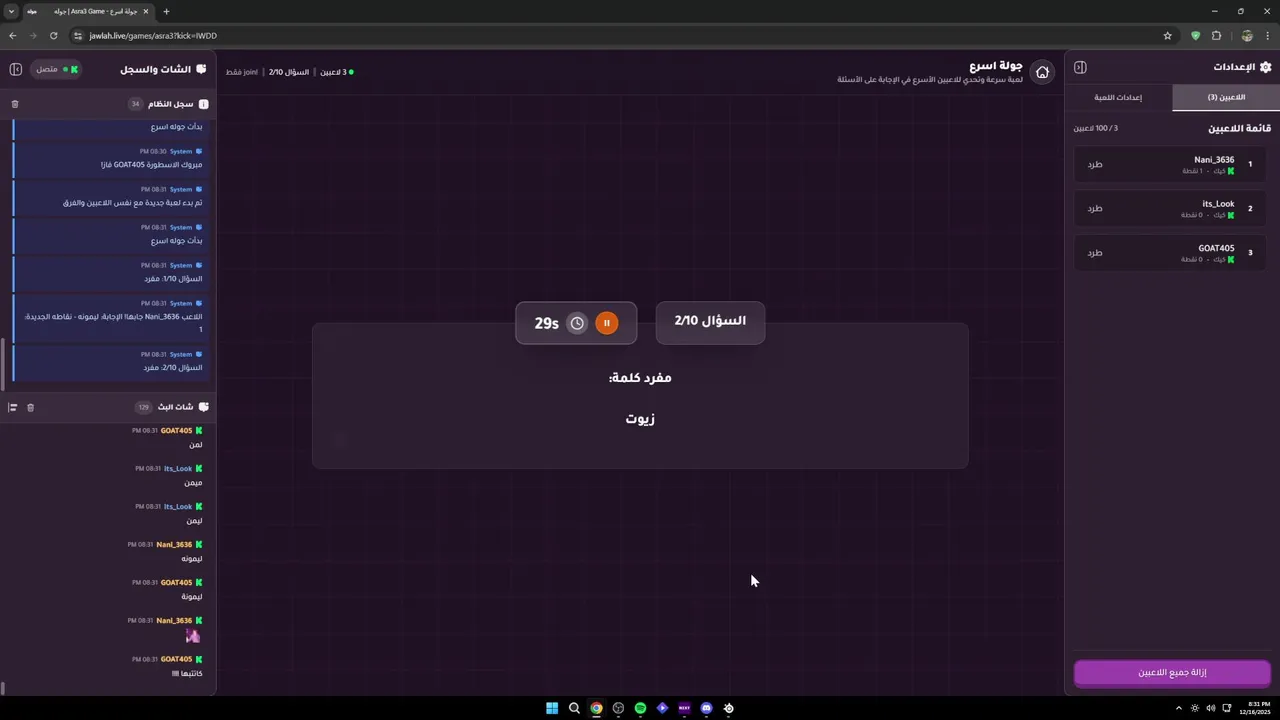Open Windows taskbar search
This screenshot has height=720, width=1280.
click(574, 708)
